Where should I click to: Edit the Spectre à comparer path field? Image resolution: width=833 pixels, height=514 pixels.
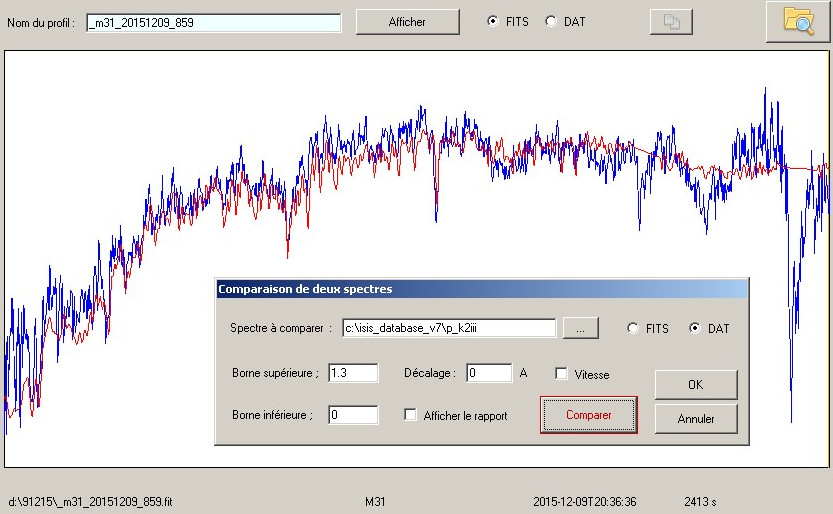click(449, 328)
